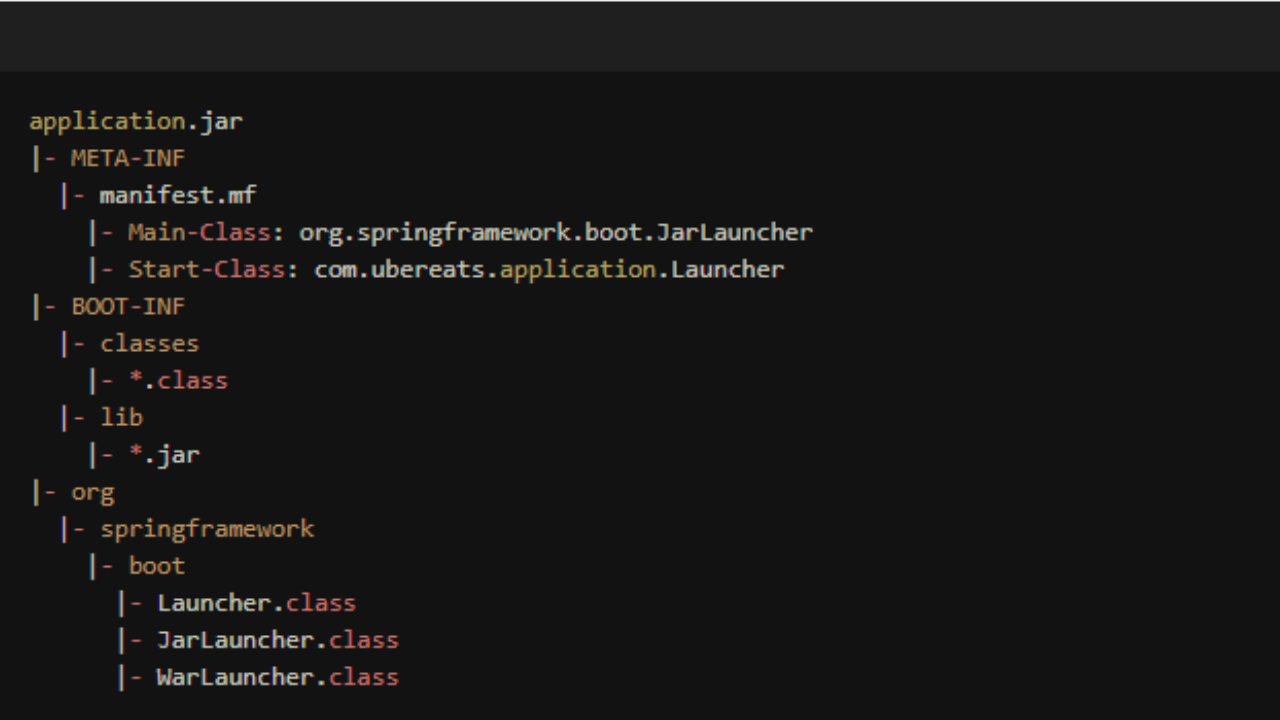Screen dimensions: 1280x720
Task: Select the com.ubereats.application.Launcher class name
Action: pos(549,269)
